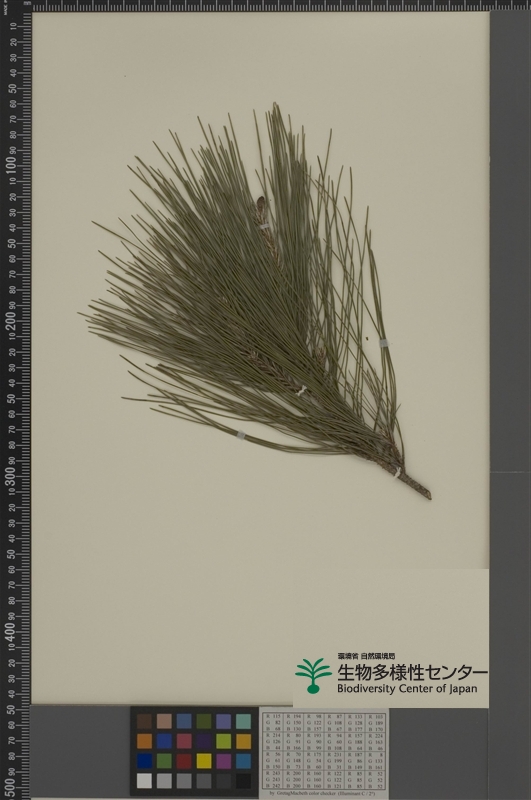The image size is (531, 800).
Task: Choose the teal swatch in the top row
Action: click(x=243, y=721)
